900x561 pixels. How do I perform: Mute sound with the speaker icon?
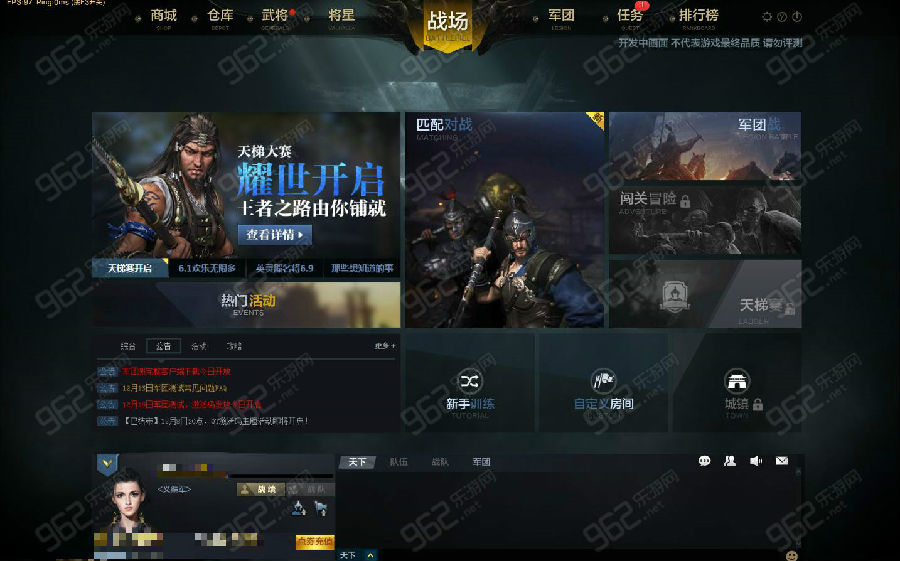pos(756,461)
